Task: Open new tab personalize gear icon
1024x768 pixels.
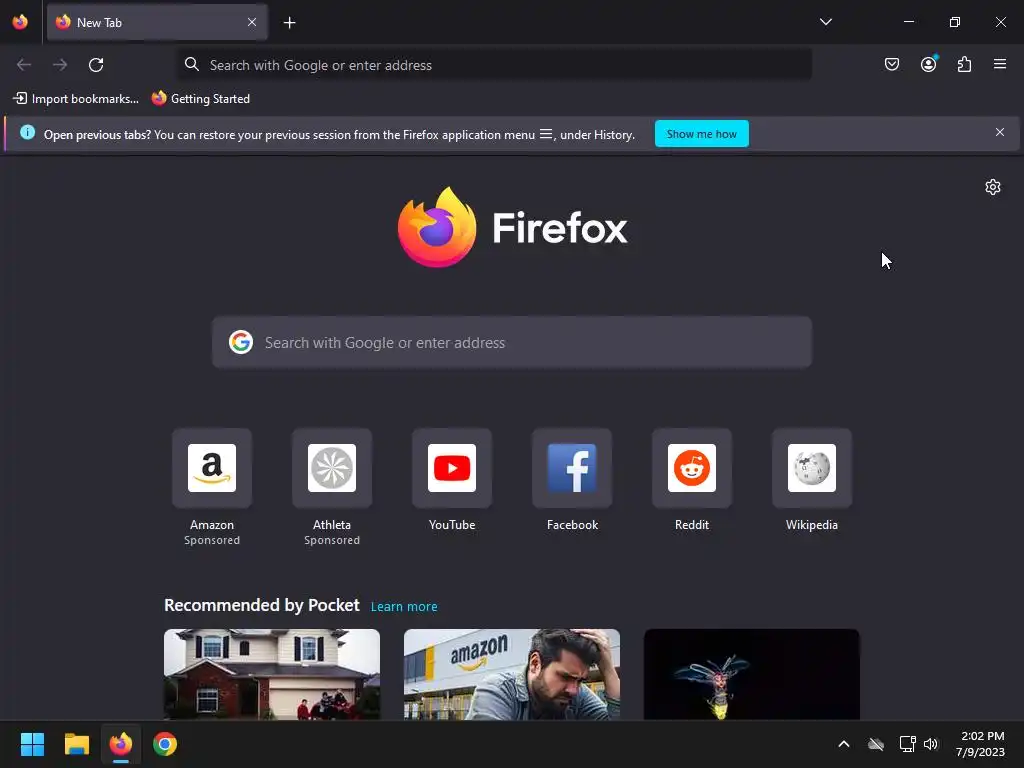Action: (993, 187)
